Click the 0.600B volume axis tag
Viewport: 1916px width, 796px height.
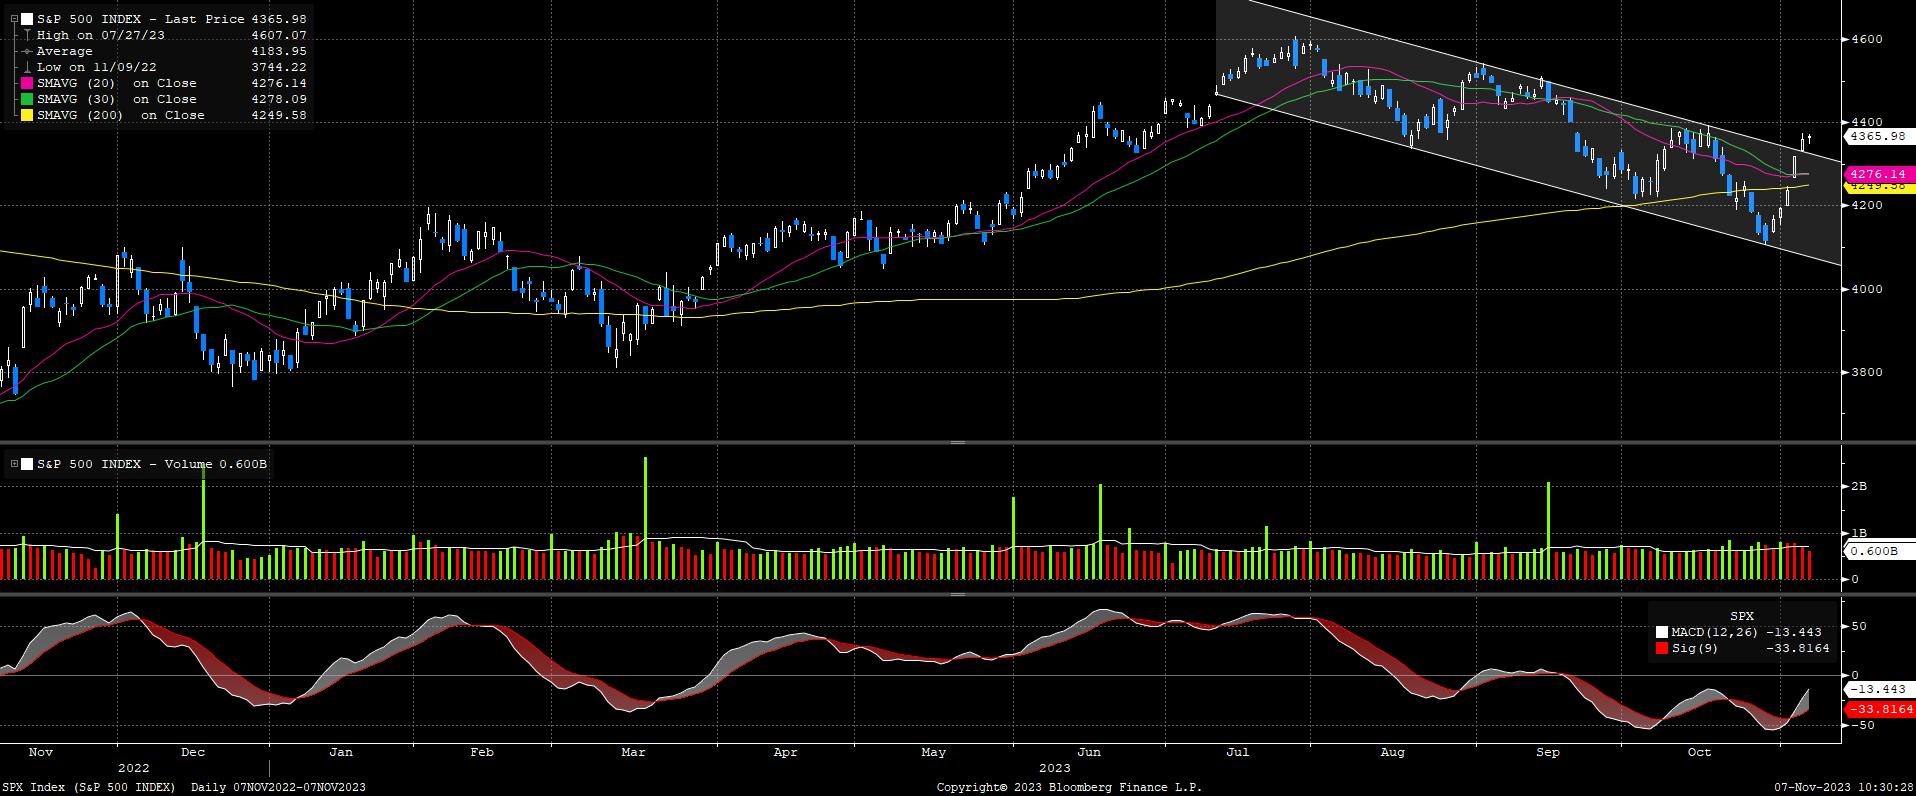pos(1876,551)
